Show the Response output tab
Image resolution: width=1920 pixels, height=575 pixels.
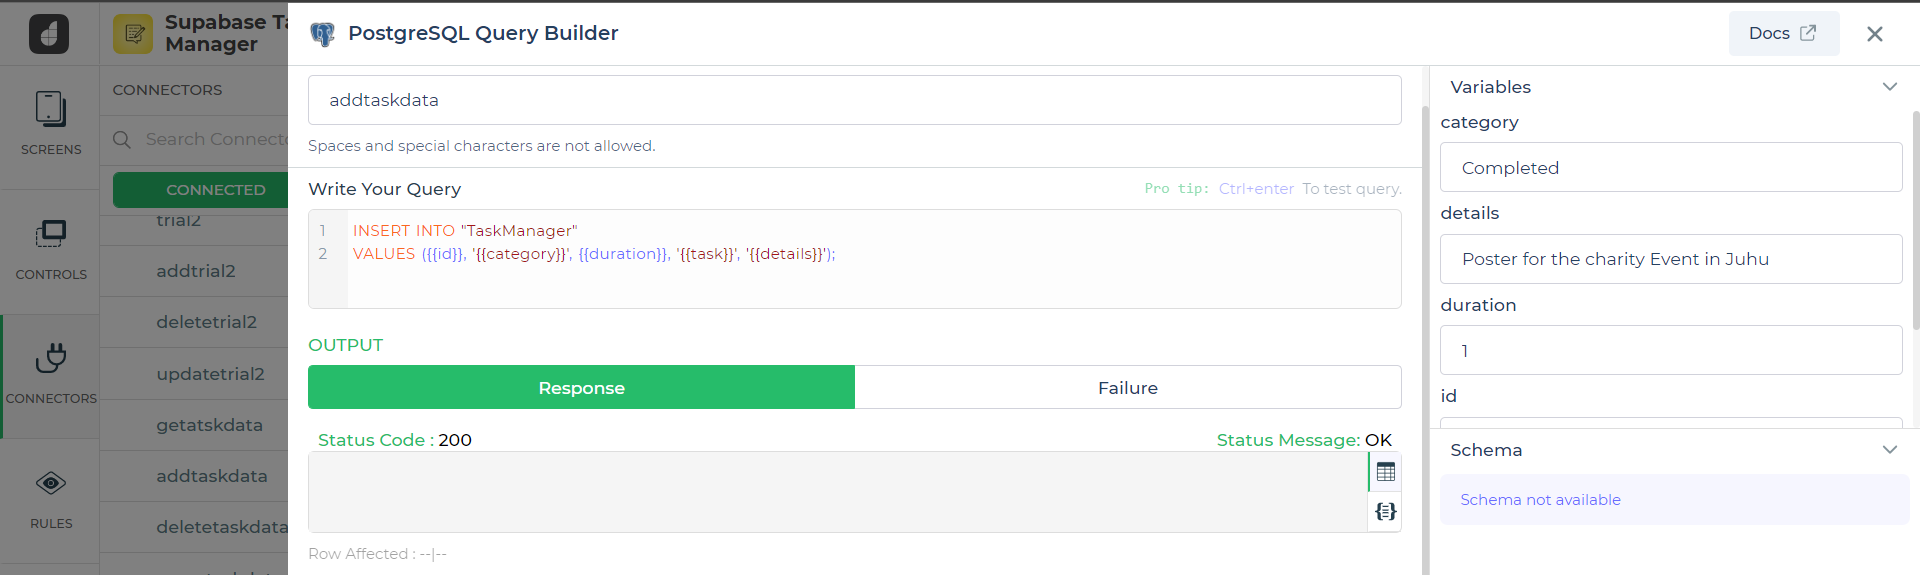coord(581,388)
